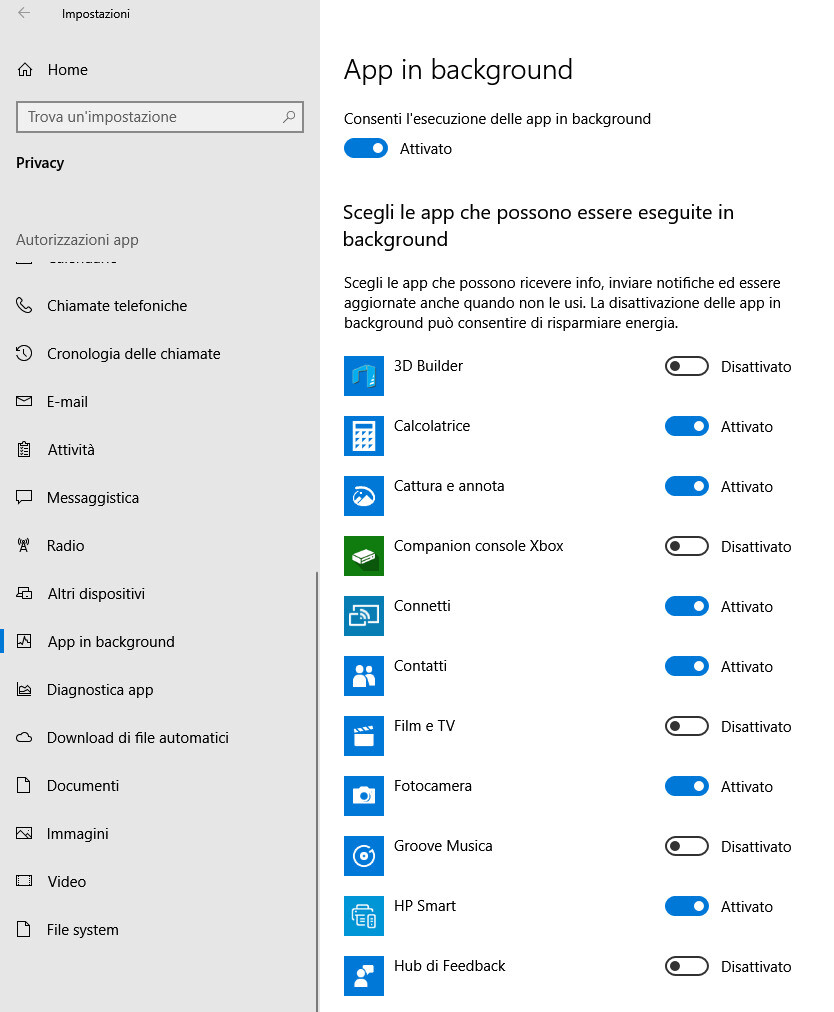Viewport: 834px width, 1012px height.
Task: Click the Film e TV app icon
Action: (x=363, y=736)
